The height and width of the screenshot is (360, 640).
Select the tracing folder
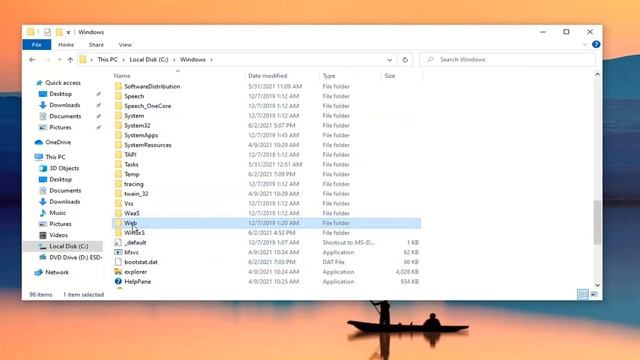[134, 184]
